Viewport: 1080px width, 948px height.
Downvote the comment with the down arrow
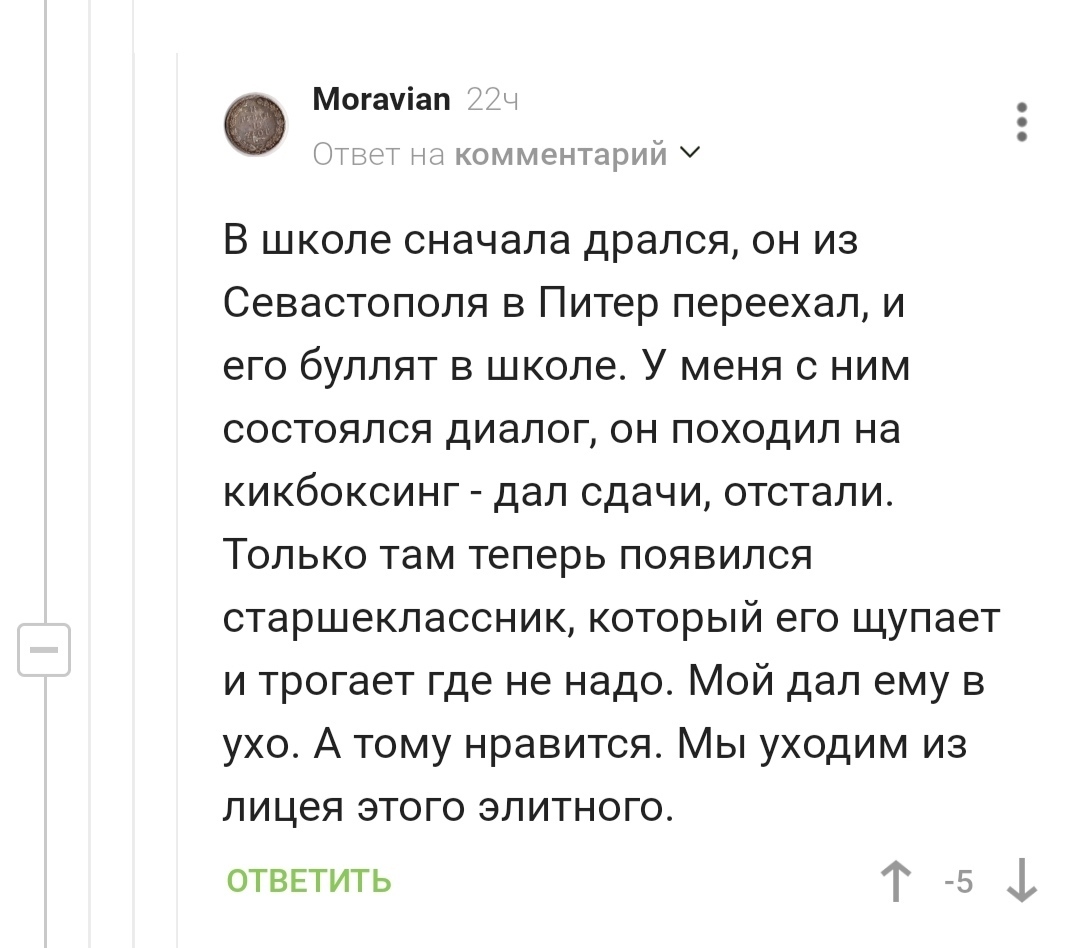(1021, 882)
